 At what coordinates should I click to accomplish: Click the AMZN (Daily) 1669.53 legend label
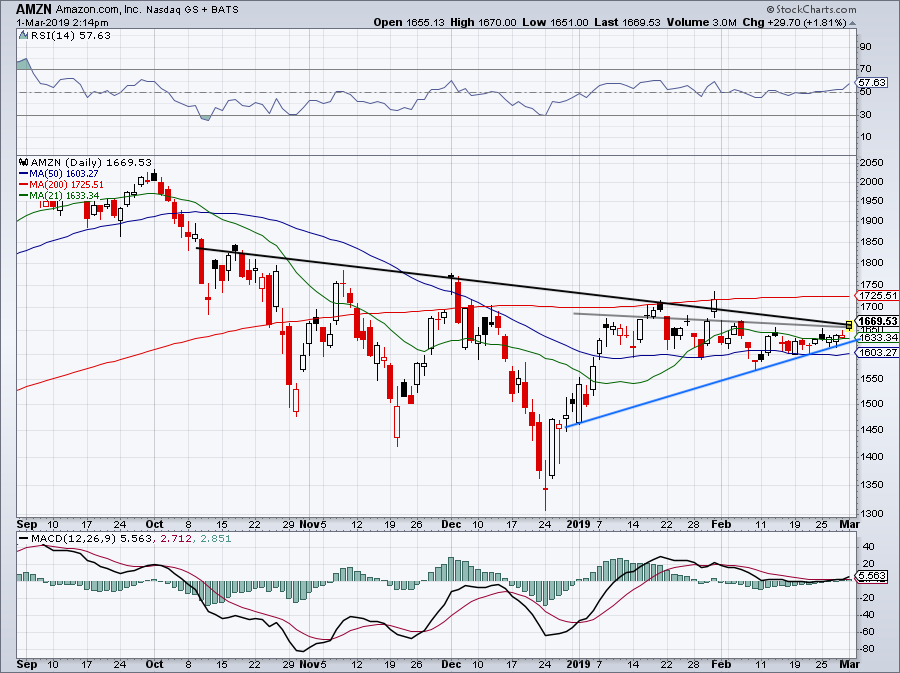pos(91,162)
